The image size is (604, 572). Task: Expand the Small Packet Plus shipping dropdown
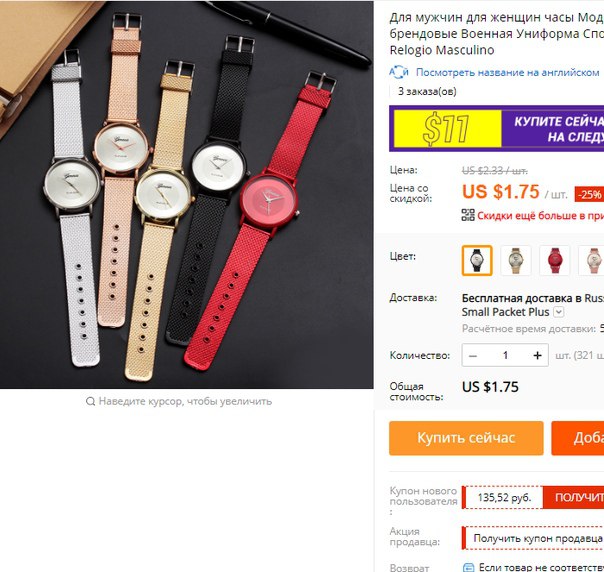click(x=559, y=312)
